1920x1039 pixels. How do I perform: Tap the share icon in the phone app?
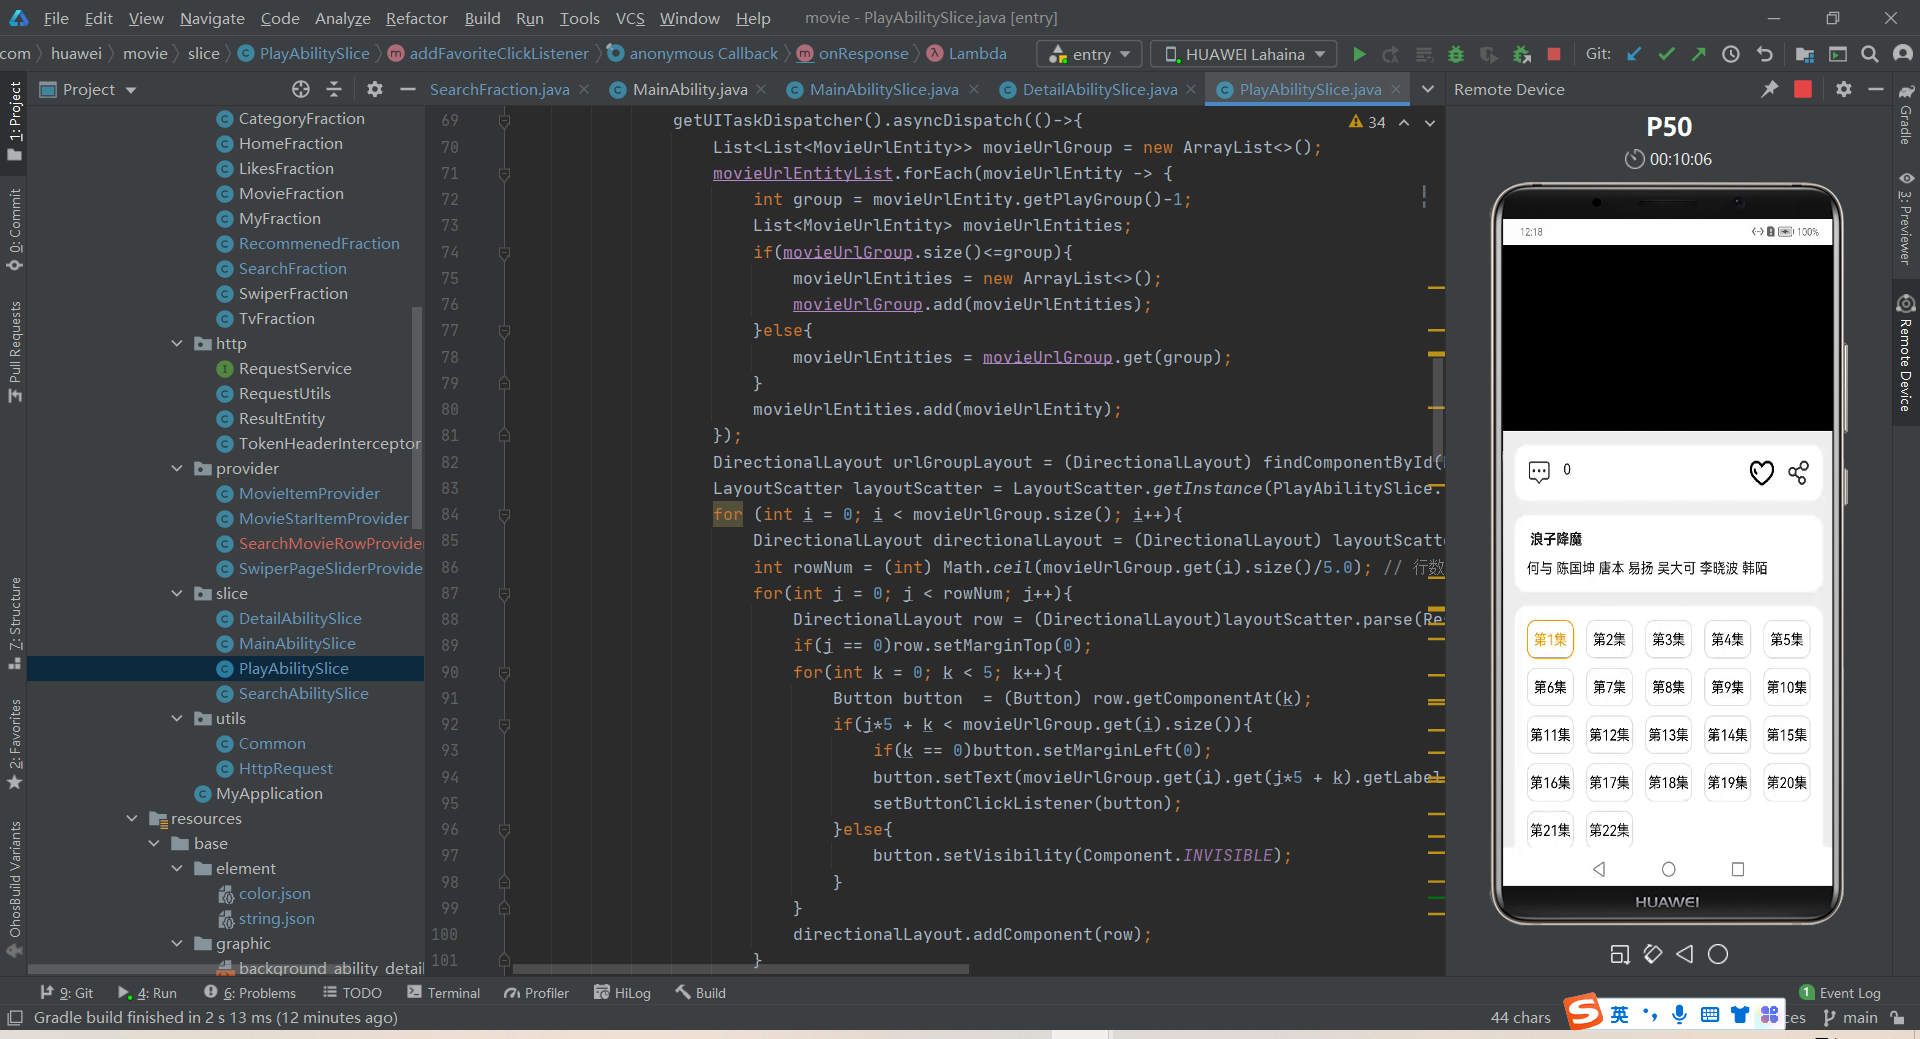[x=1798, y=472]
